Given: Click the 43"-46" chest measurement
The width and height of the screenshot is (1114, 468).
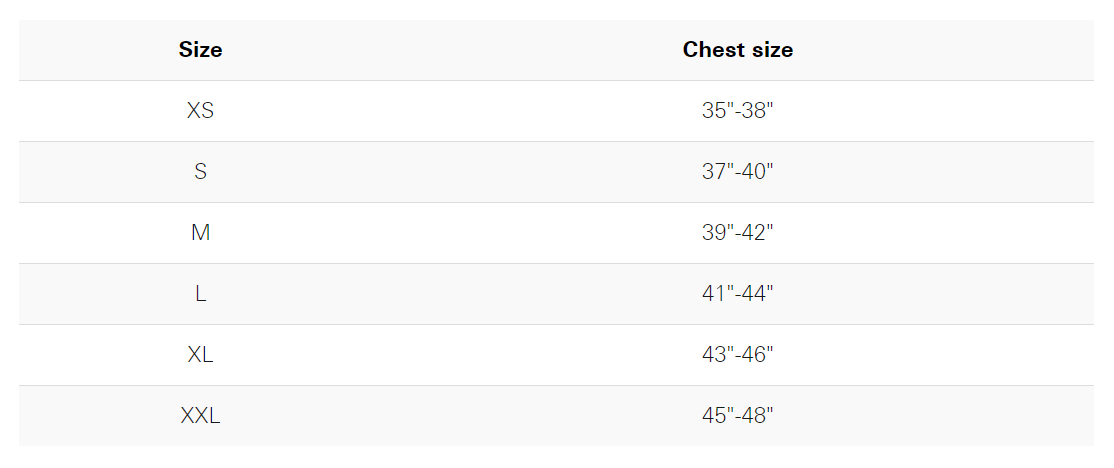Looking at the screenshot, I should click(737, 355).
